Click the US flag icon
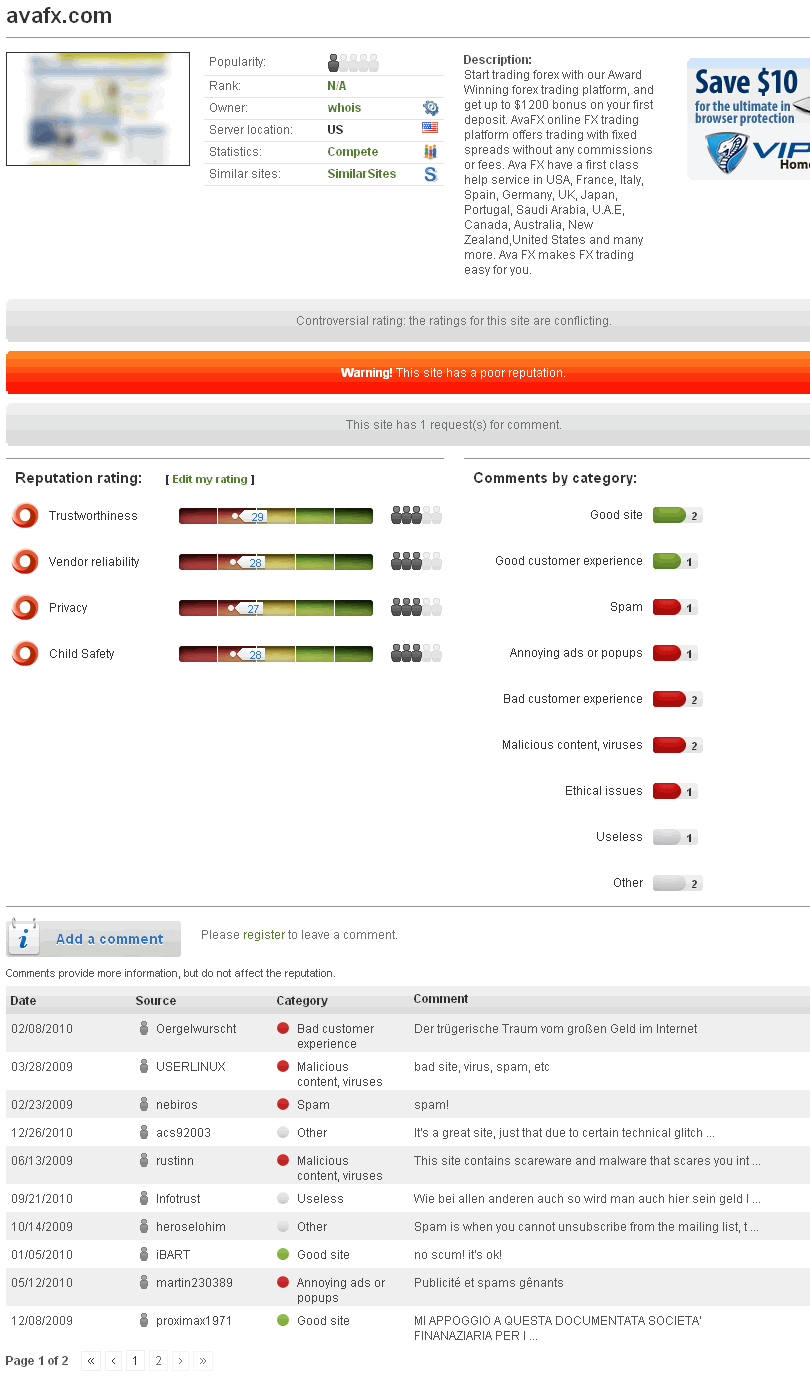810x1379 pixels. [430, 129]
